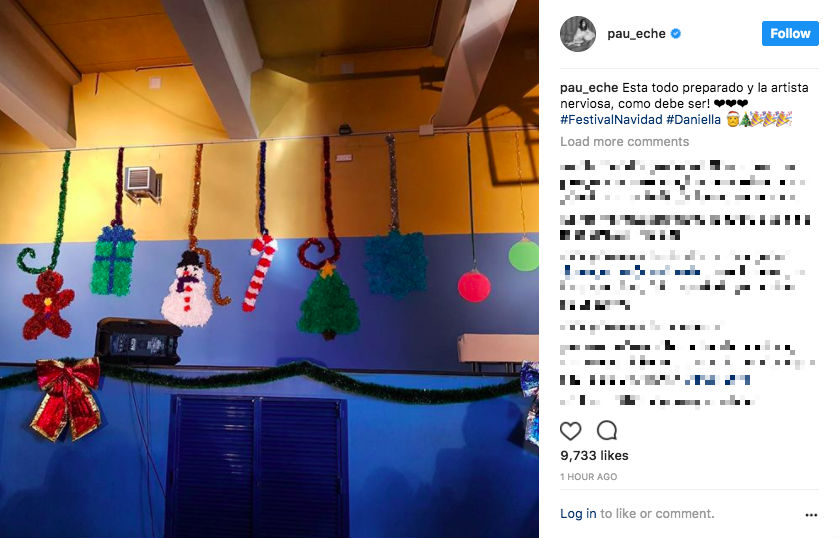Open the #FestivalNavidad hashtag
This screenshot has height=538, width=839.
click(x=611, y=119)
